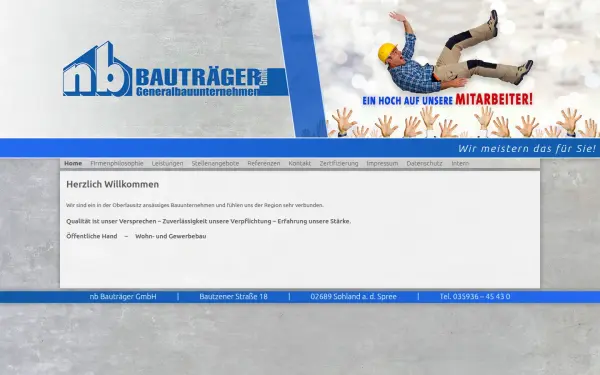Viewport: 600px width, 375px height.
Task: Click '02689 Sohland a. d. Spree' in footer
Action: pyautogui.click(x=354, y=297)
